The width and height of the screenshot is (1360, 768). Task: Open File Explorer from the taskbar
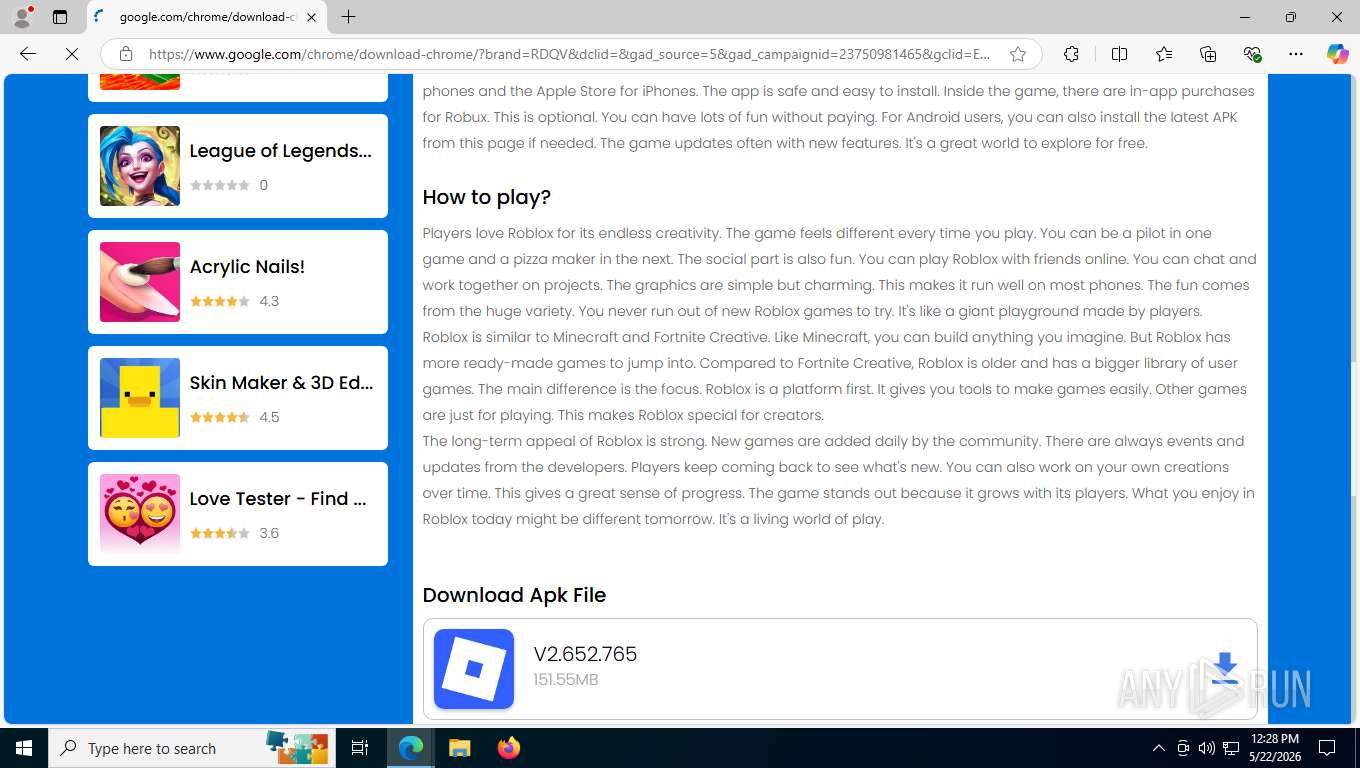[x=459, y=748]
